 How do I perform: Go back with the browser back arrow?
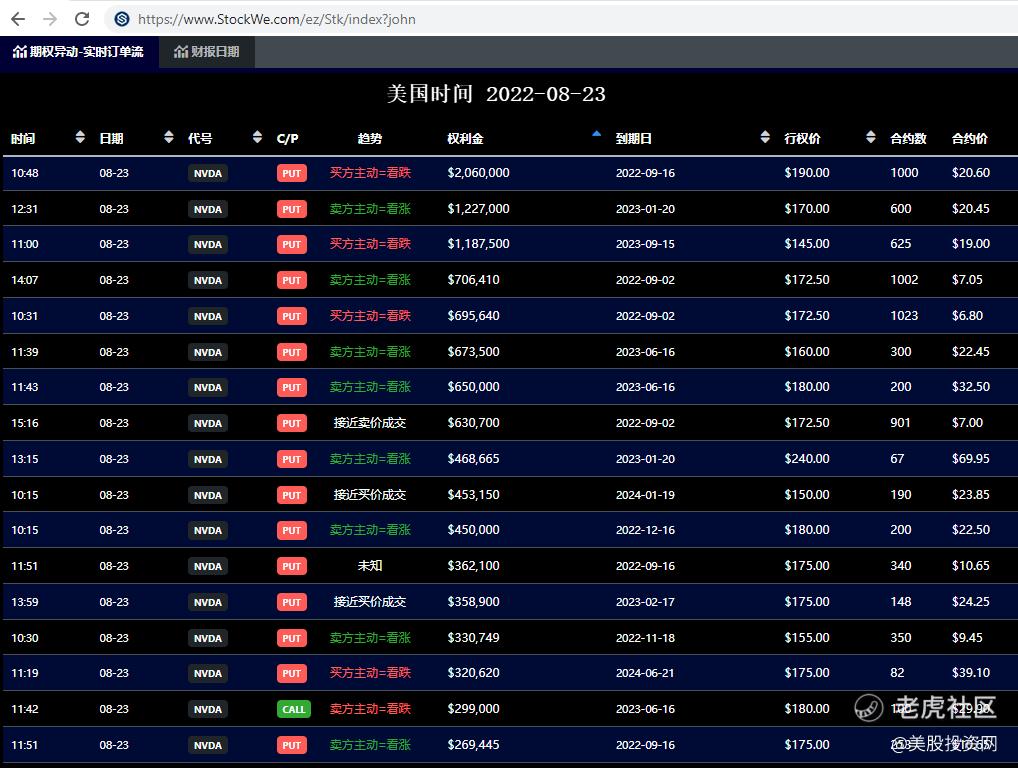(x=18, y=19)
